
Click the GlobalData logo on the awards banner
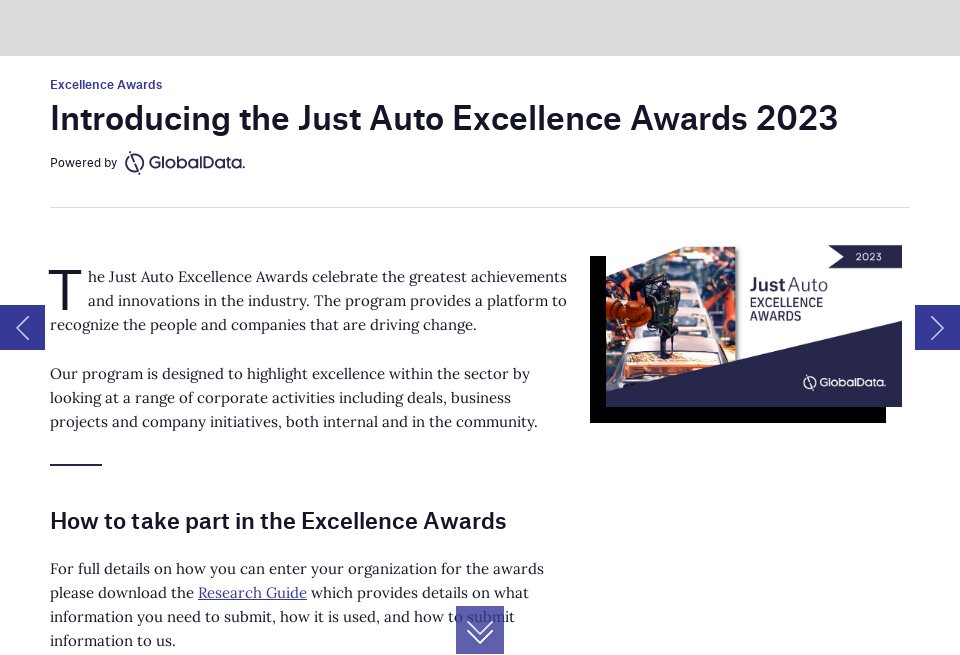point(843,382)
